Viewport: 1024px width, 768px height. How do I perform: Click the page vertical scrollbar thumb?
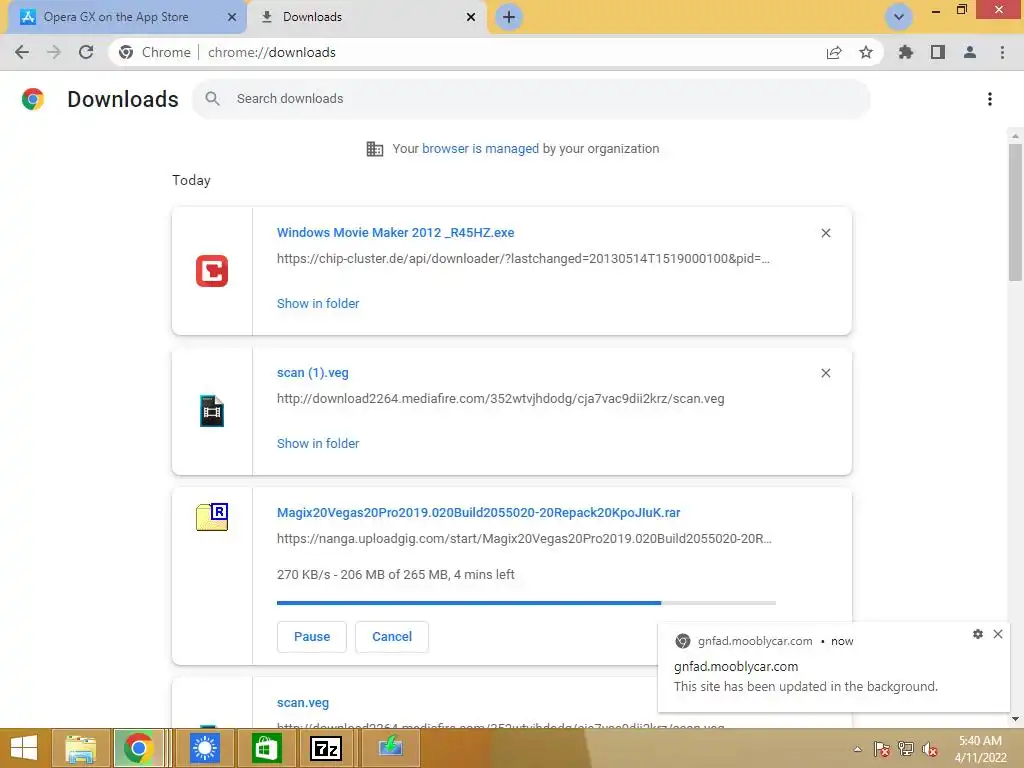1015,212
